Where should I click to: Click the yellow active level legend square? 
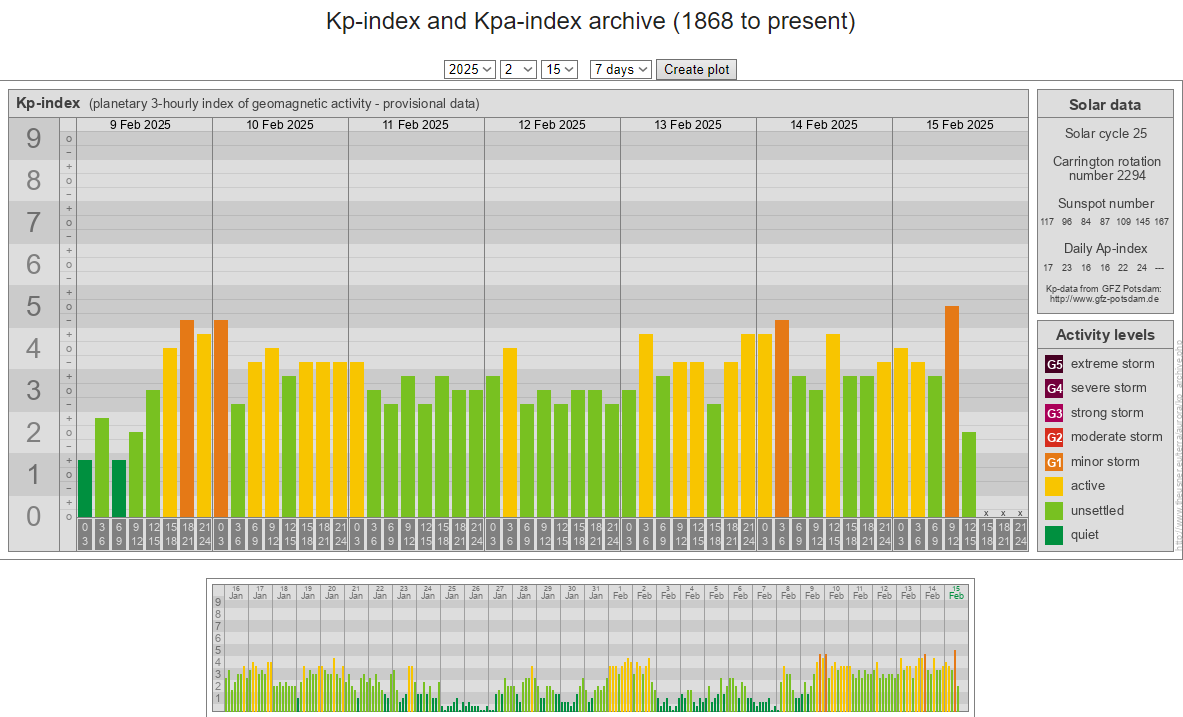click(1054, 486)
